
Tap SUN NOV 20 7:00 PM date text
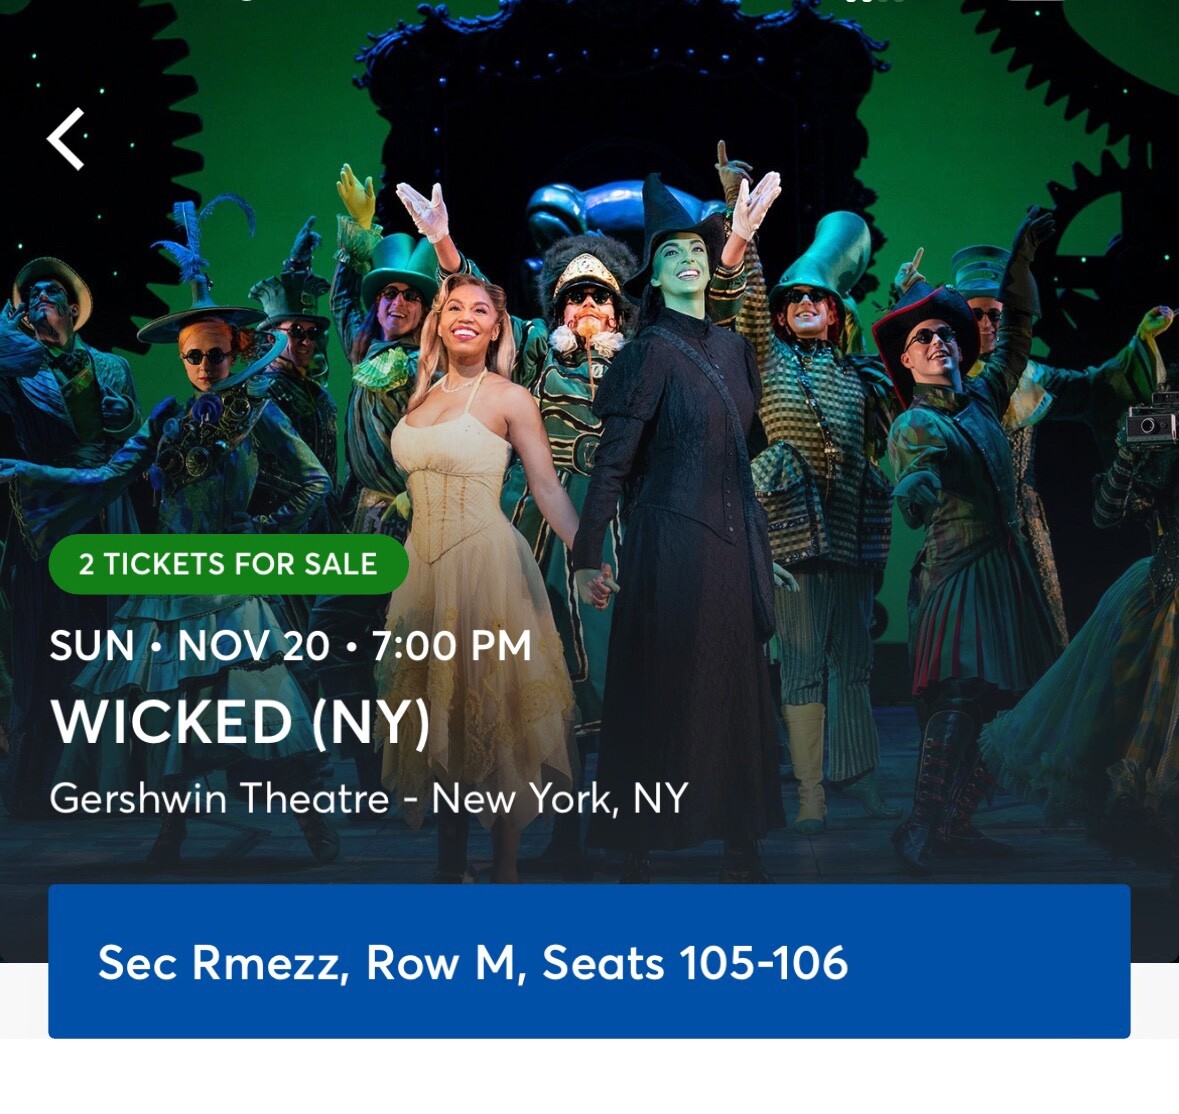coord(290,646)
